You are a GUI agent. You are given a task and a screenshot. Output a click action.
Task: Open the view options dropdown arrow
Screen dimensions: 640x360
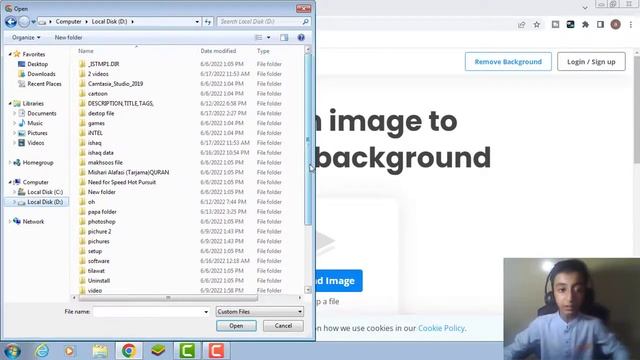pos(269,38)
